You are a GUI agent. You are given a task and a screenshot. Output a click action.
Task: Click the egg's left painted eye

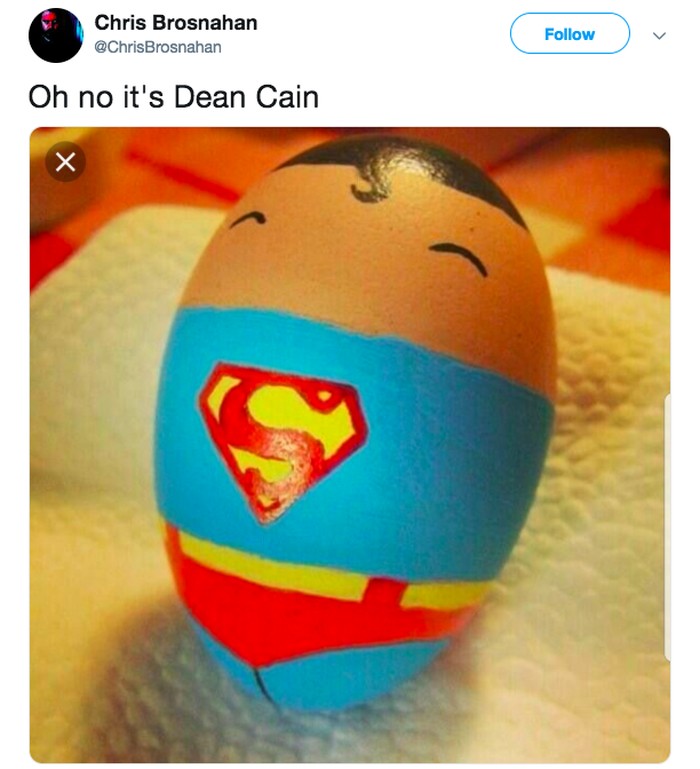[x=246, y=217]
